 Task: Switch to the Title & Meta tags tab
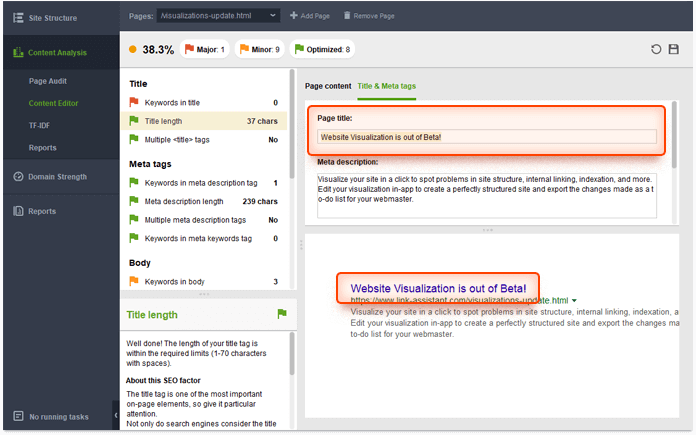(x=387, y=86)
